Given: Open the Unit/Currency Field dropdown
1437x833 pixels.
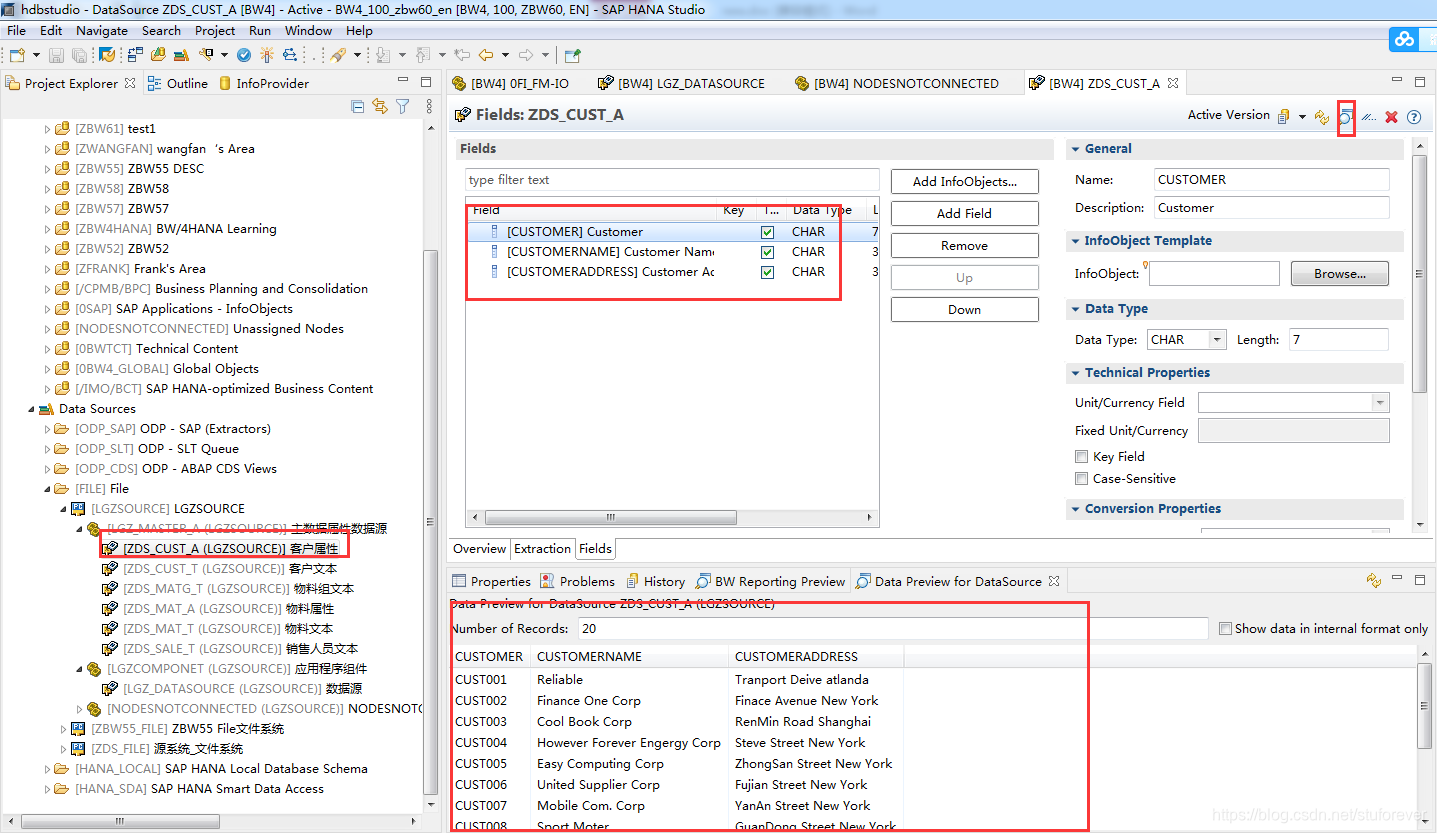Looking at the screenshot, I should point(1380,402).
